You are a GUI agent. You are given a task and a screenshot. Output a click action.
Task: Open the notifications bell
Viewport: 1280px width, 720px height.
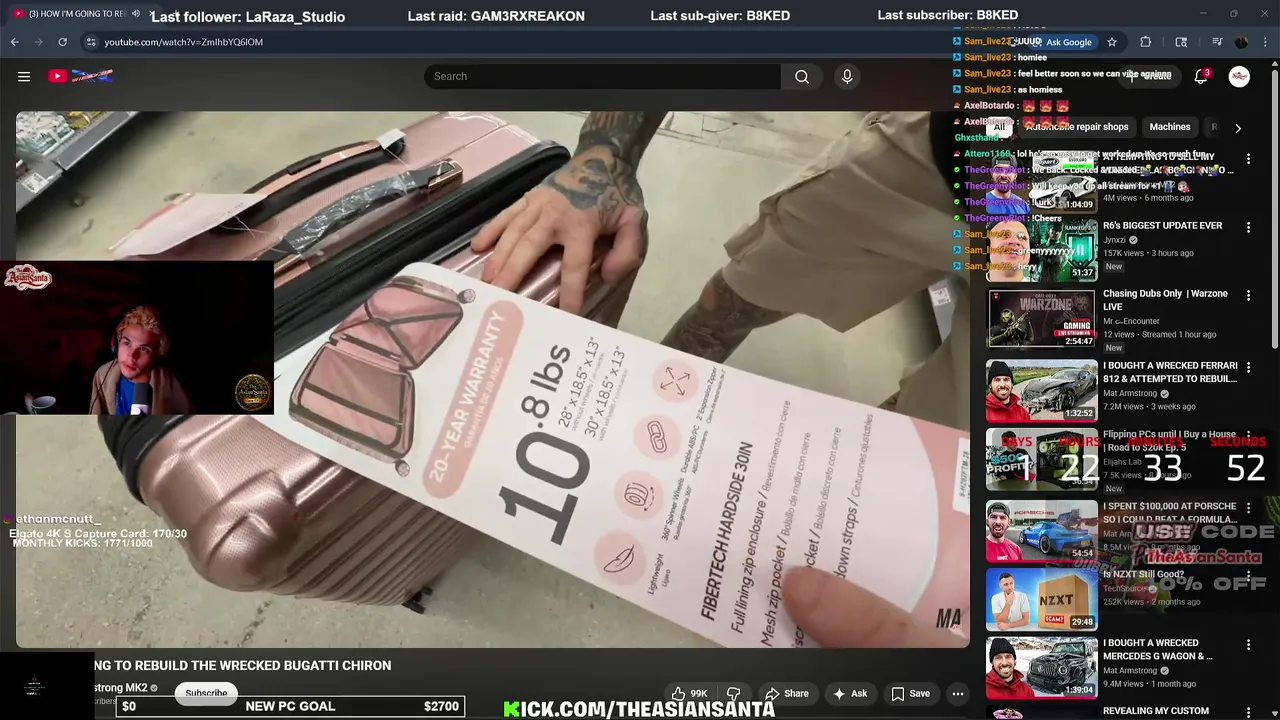[x=1201, y=77]
